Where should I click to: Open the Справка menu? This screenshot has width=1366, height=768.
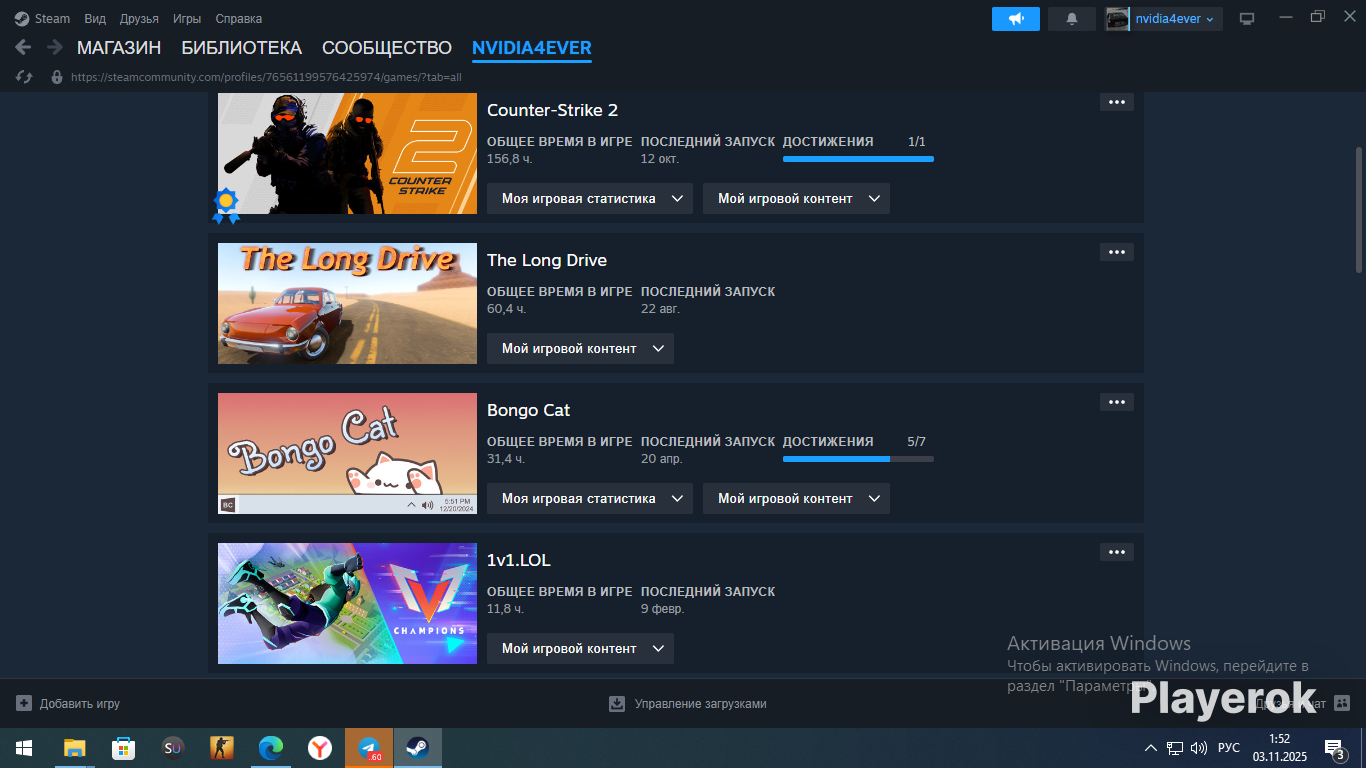[239, 19]
